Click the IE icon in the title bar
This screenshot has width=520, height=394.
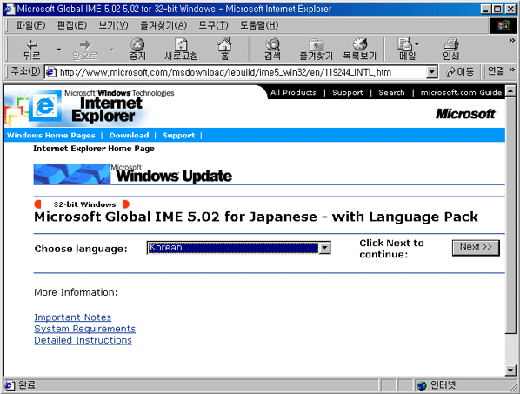(x=10, y=9)
